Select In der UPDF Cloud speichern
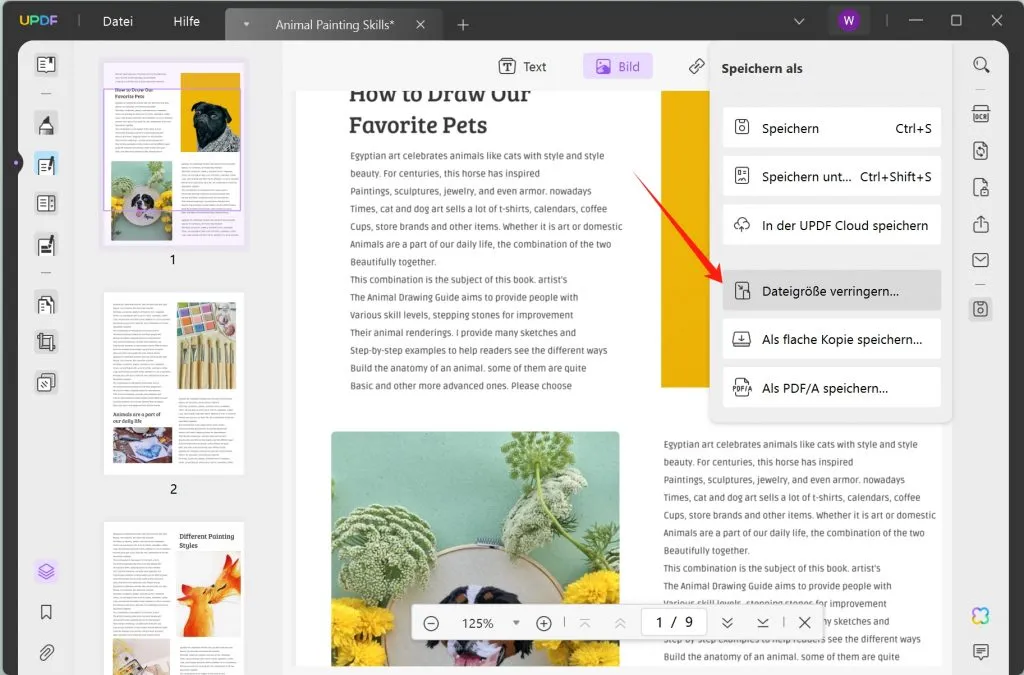This screenshot has height=675, width=1024. pyautogui.click(x=831, y=225)
